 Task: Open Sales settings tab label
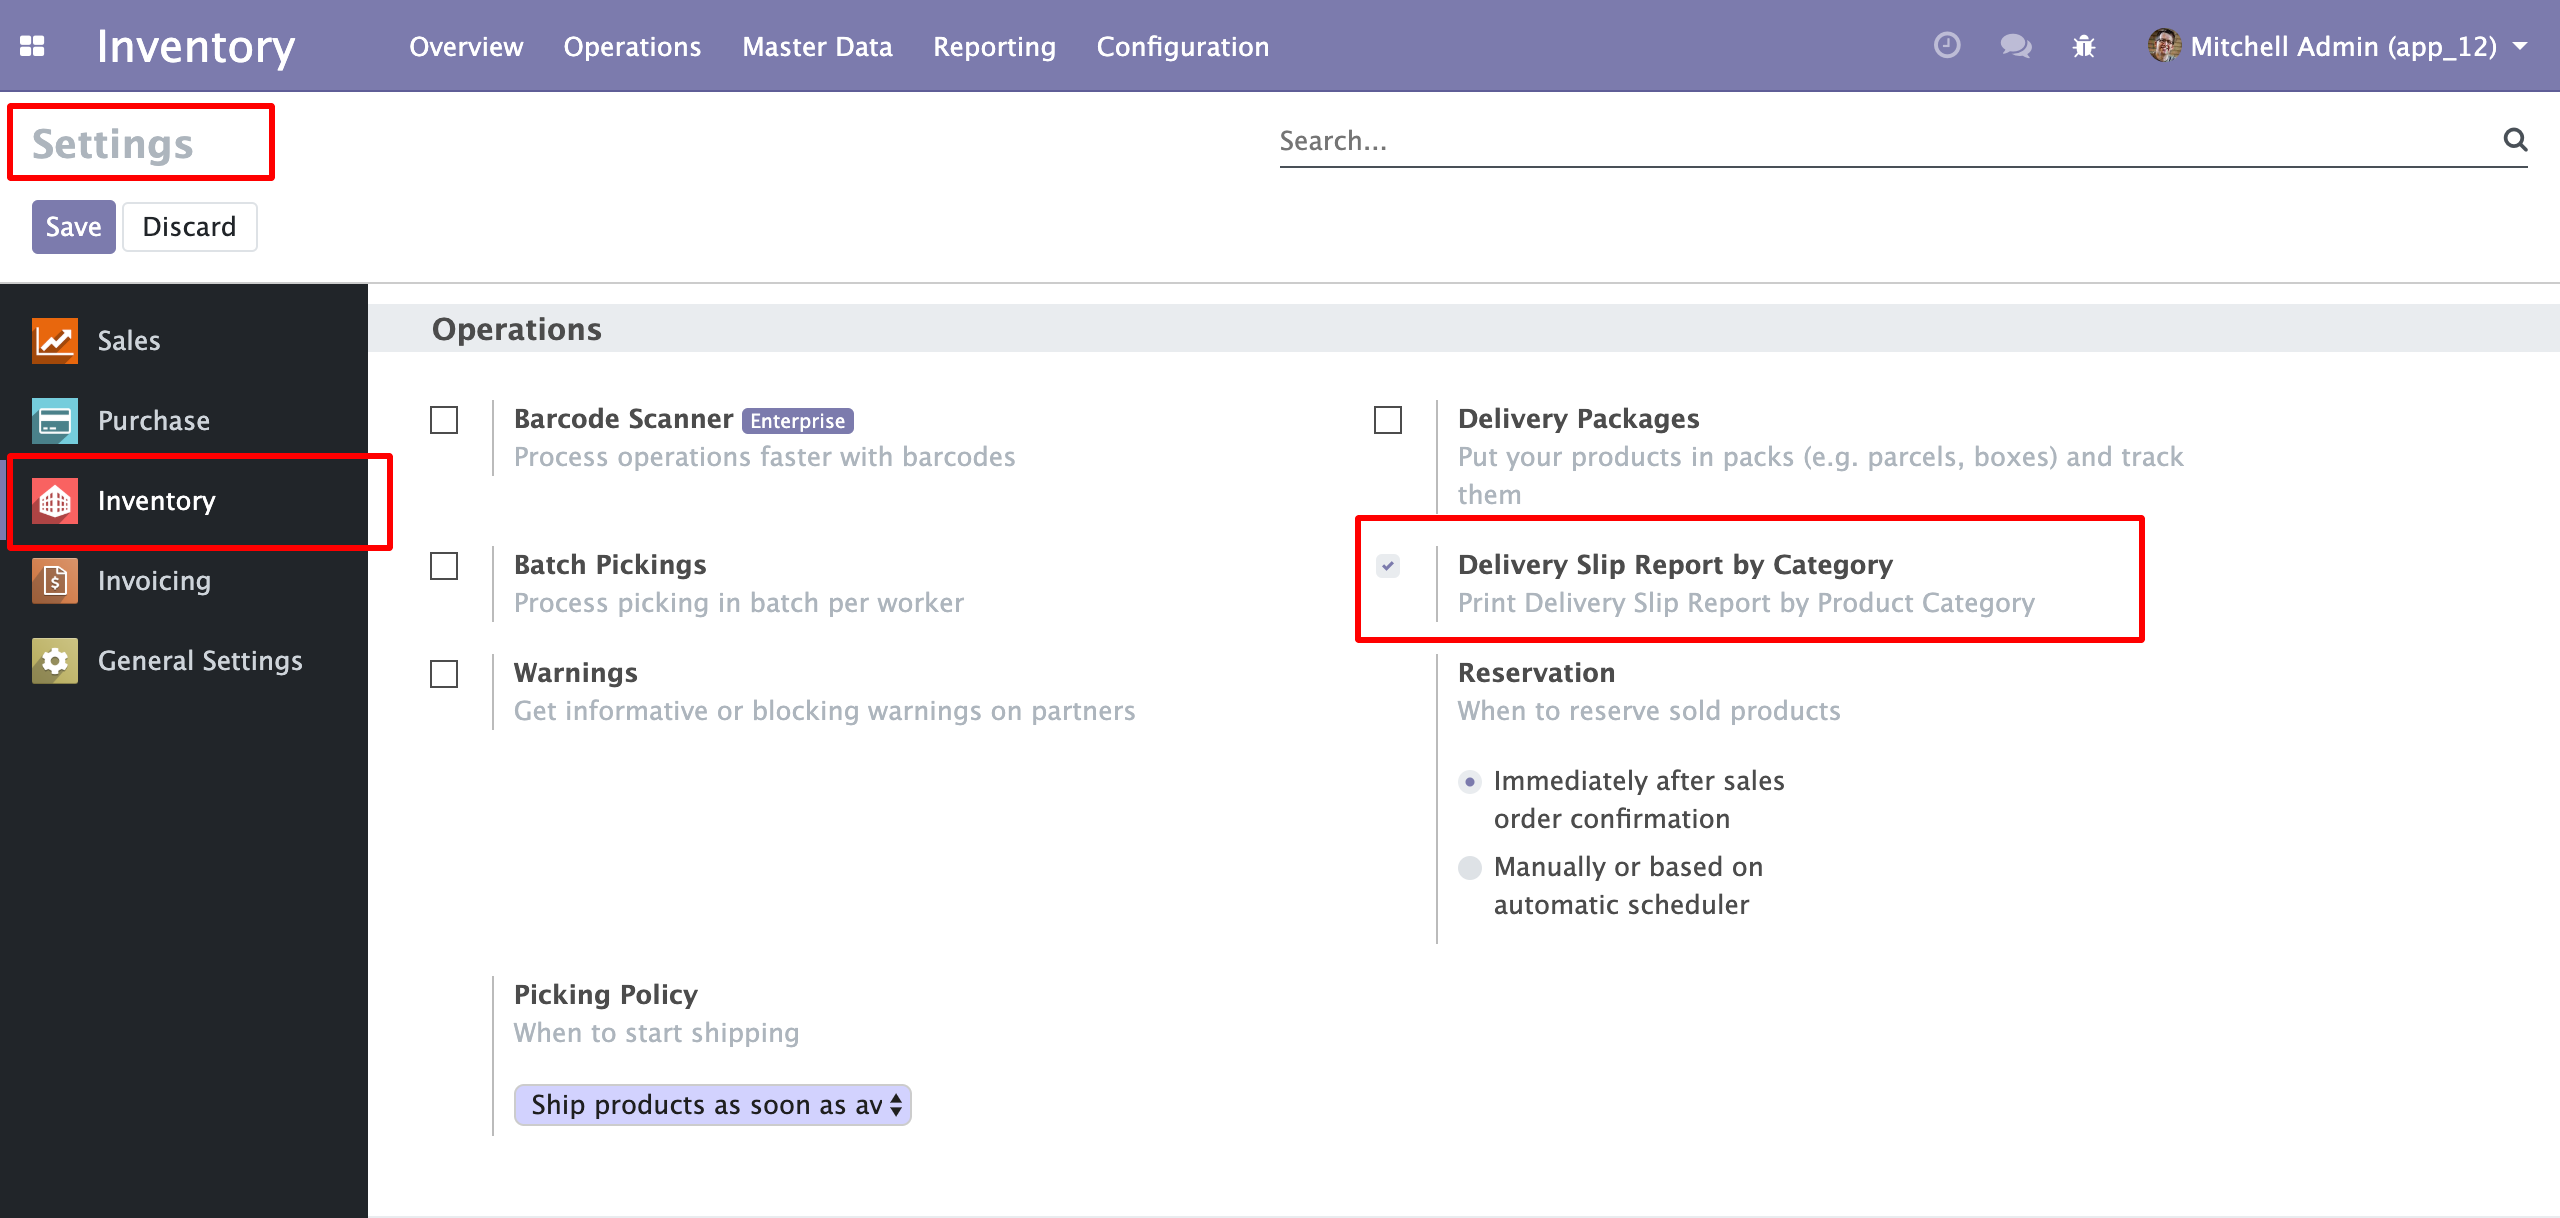129,341
